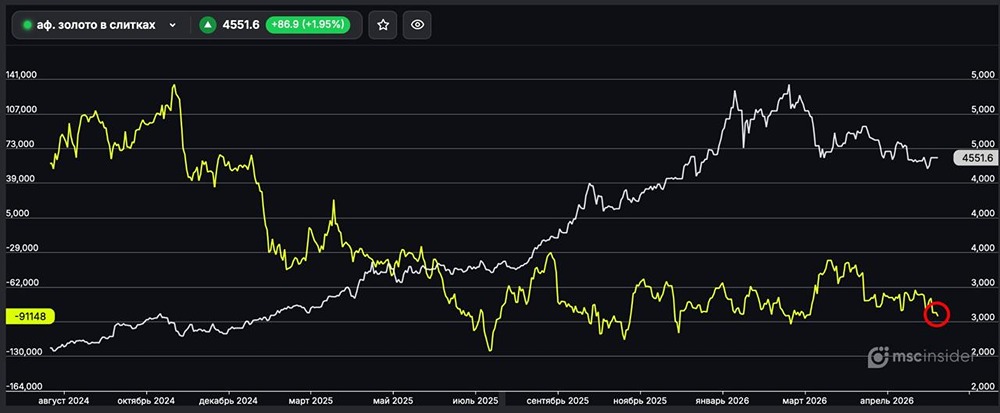Open the аф. золото в слитках dropdown
Image resolution: width=1000 pixels, height=413 pixels.
click(x=101, y=25)
